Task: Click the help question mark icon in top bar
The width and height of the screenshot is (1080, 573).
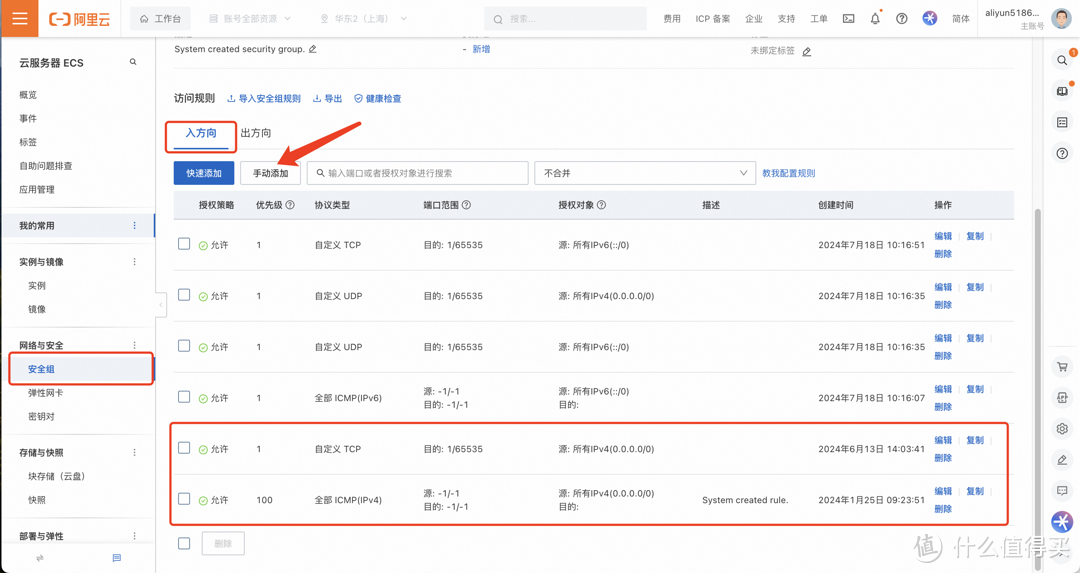Action: 901,18
